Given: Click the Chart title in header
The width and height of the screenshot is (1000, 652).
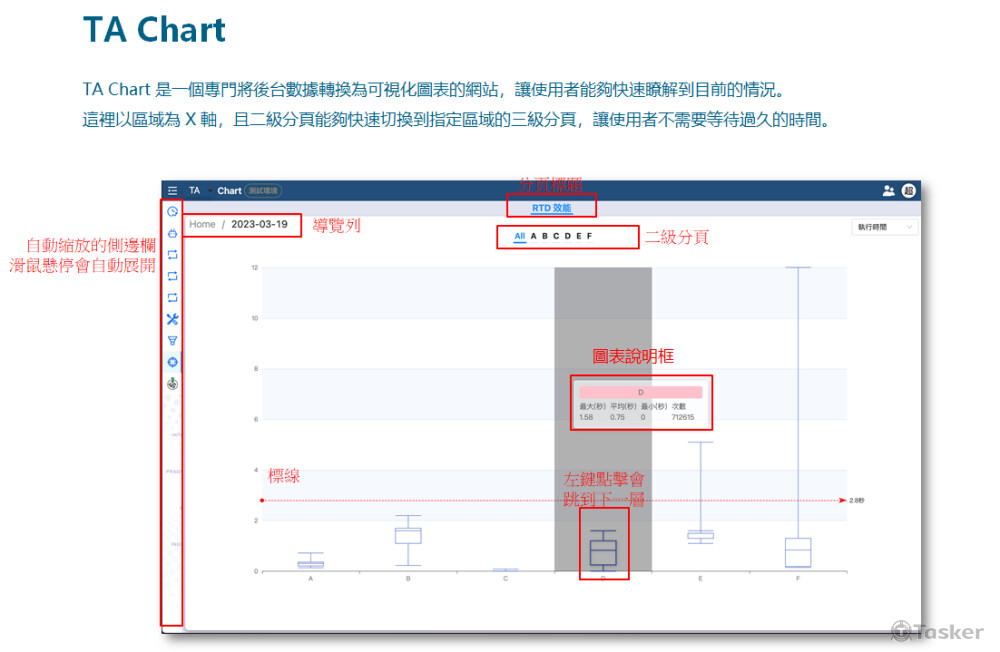Looking at the screenshot, I should pos(229,191).
